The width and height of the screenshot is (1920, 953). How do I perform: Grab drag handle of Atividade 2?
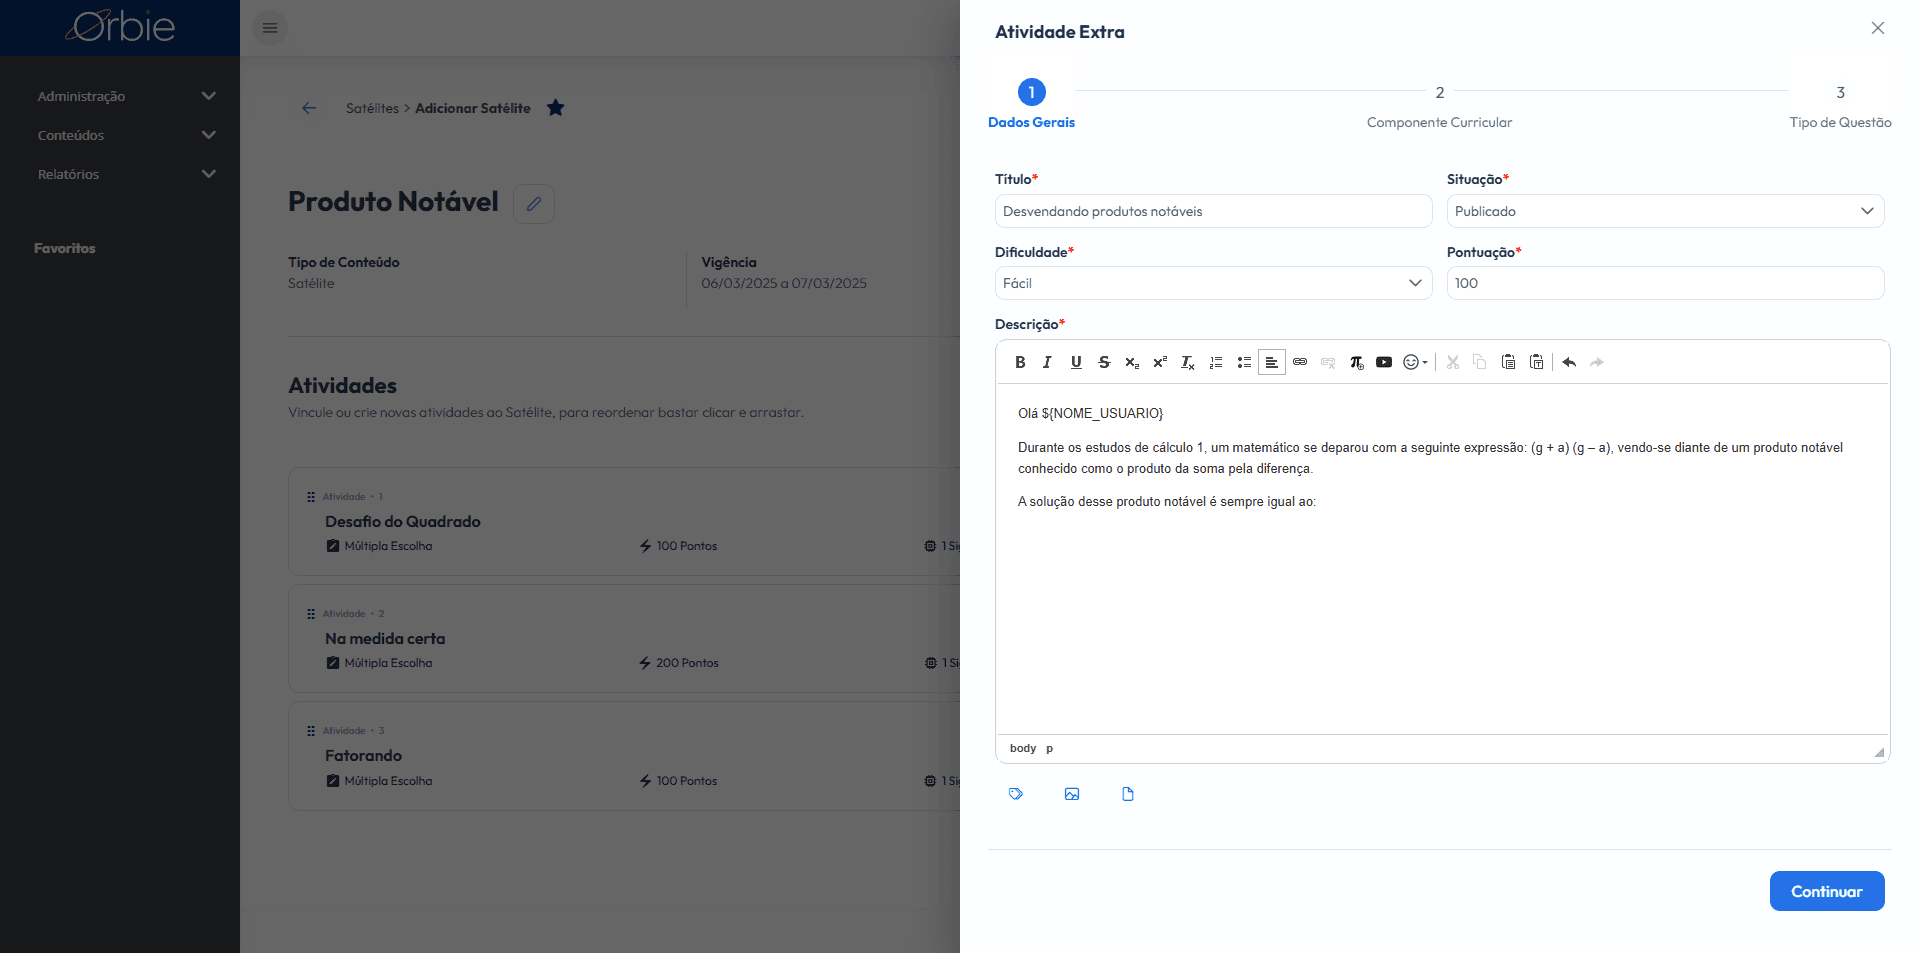[311, 613]
